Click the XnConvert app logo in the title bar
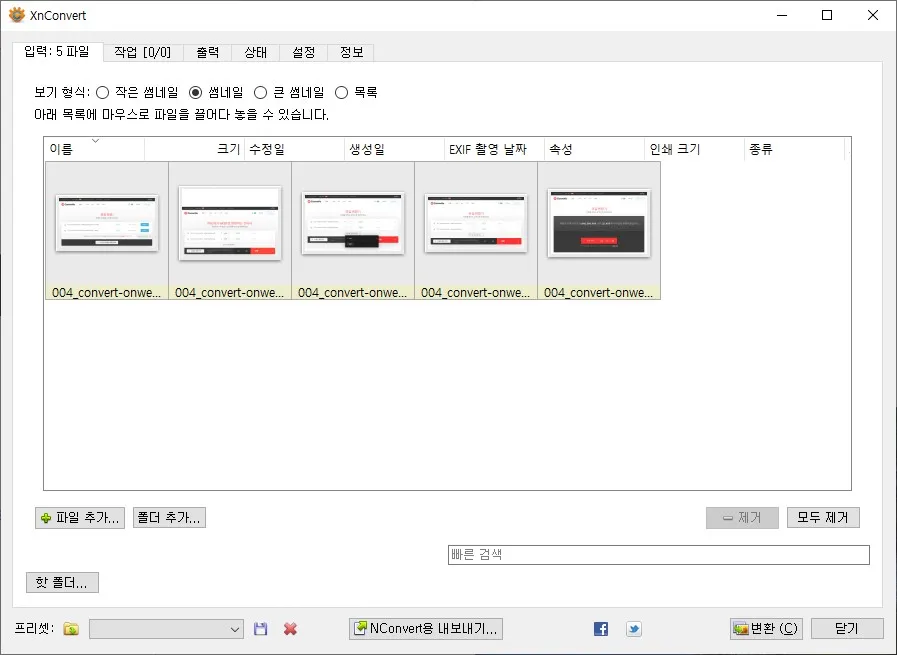Viewport: 897px width, 655px height. pos(17,15)
